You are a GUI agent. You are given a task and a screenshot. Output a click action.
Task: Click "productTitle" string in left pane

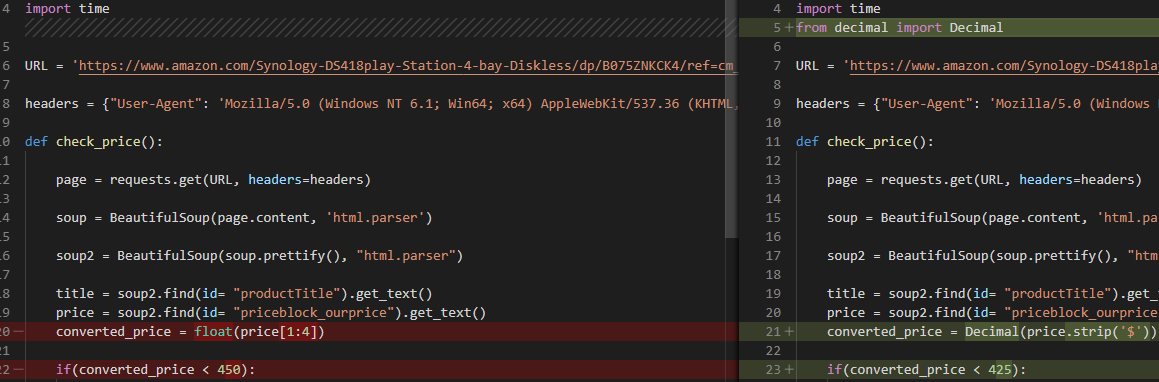click(300, 293)
